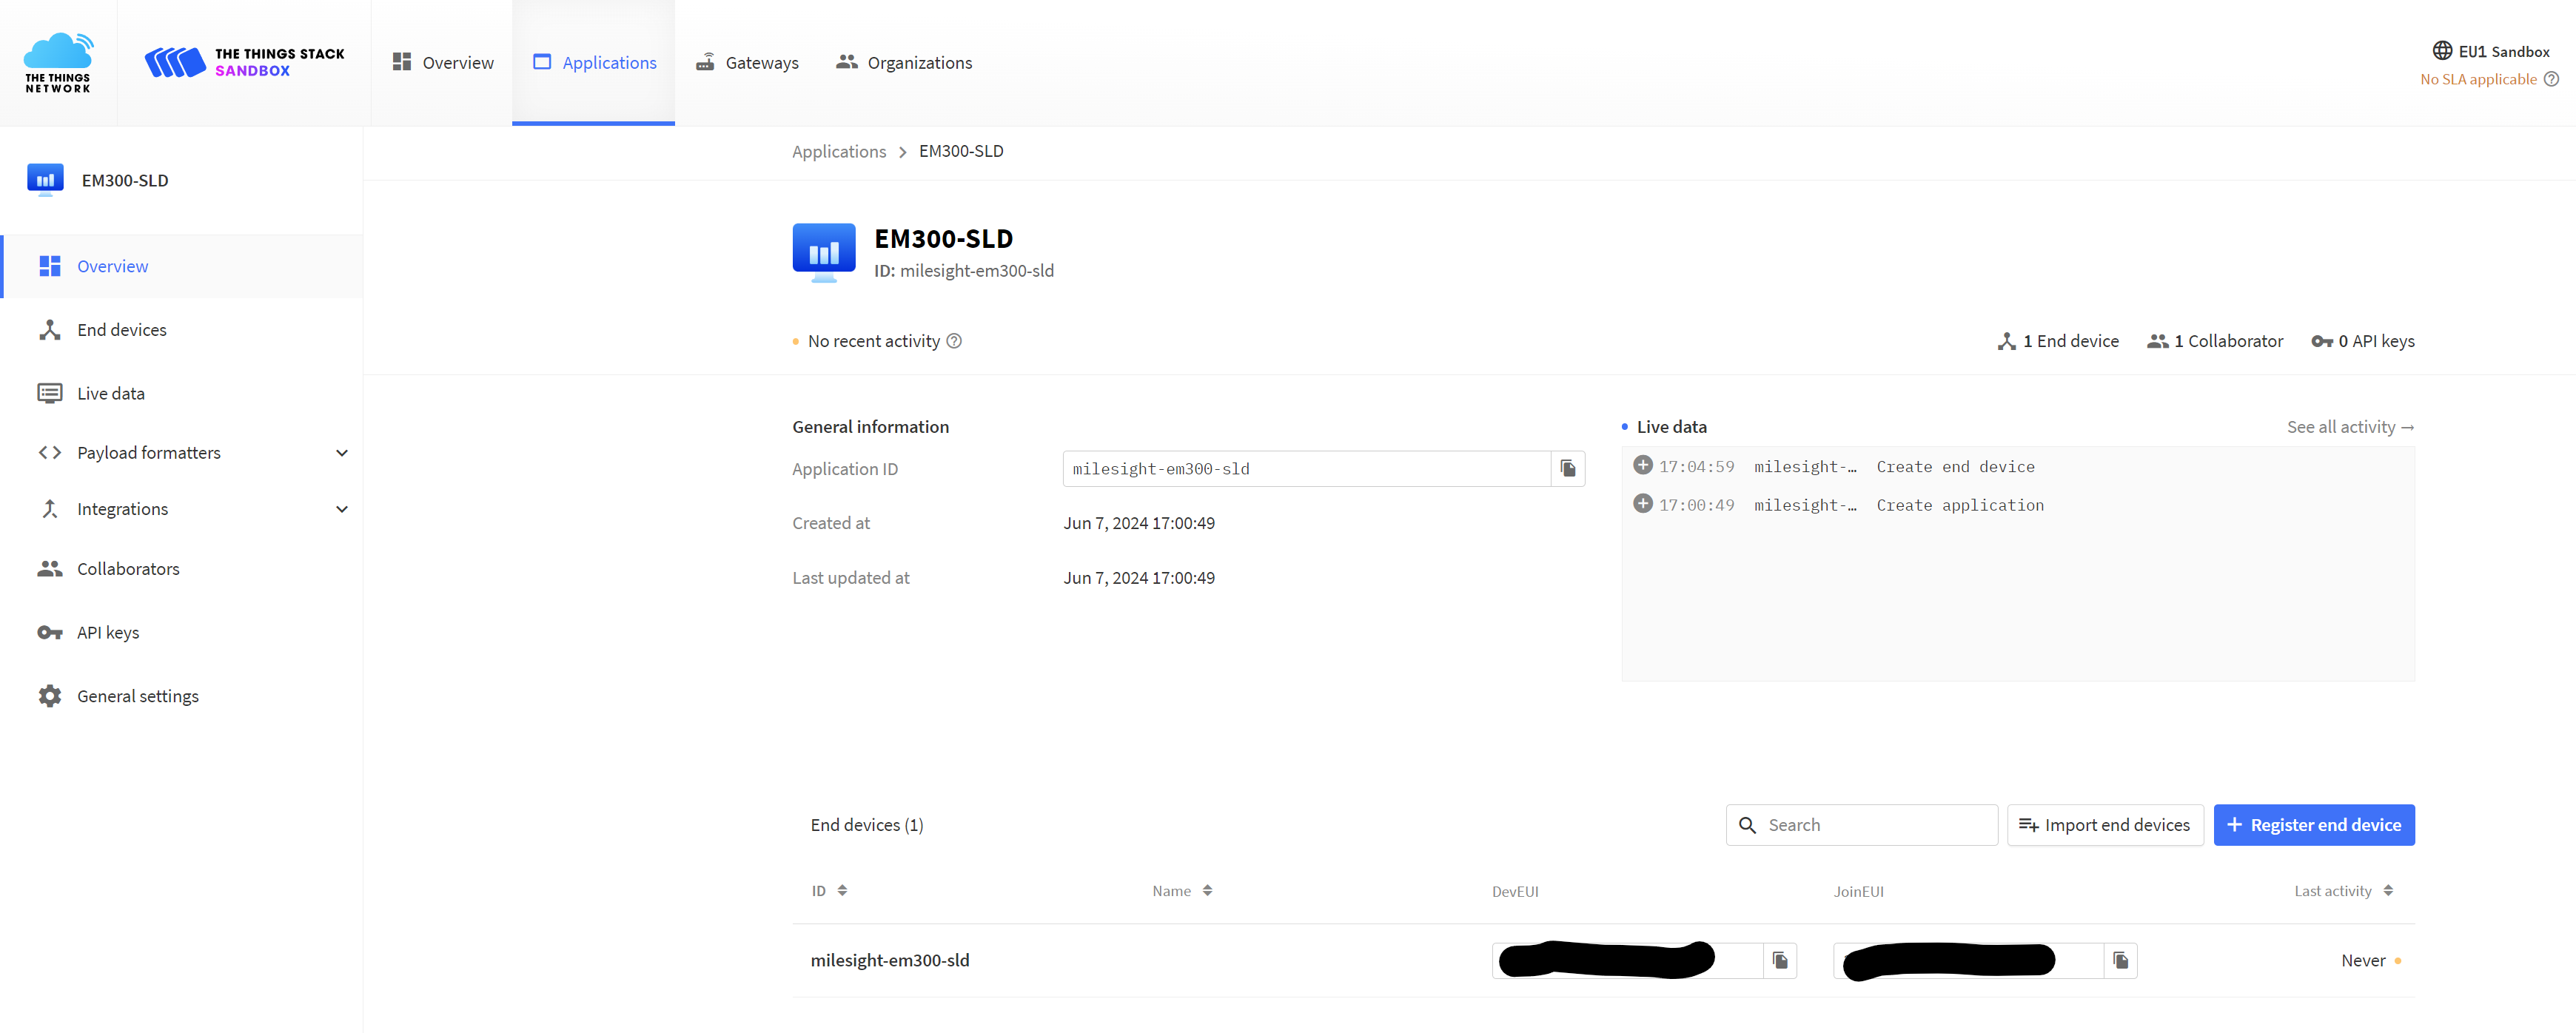Open the 0 API keys link
The height and width of the screenshot is (1033, 2576).
click(2363, 341)
